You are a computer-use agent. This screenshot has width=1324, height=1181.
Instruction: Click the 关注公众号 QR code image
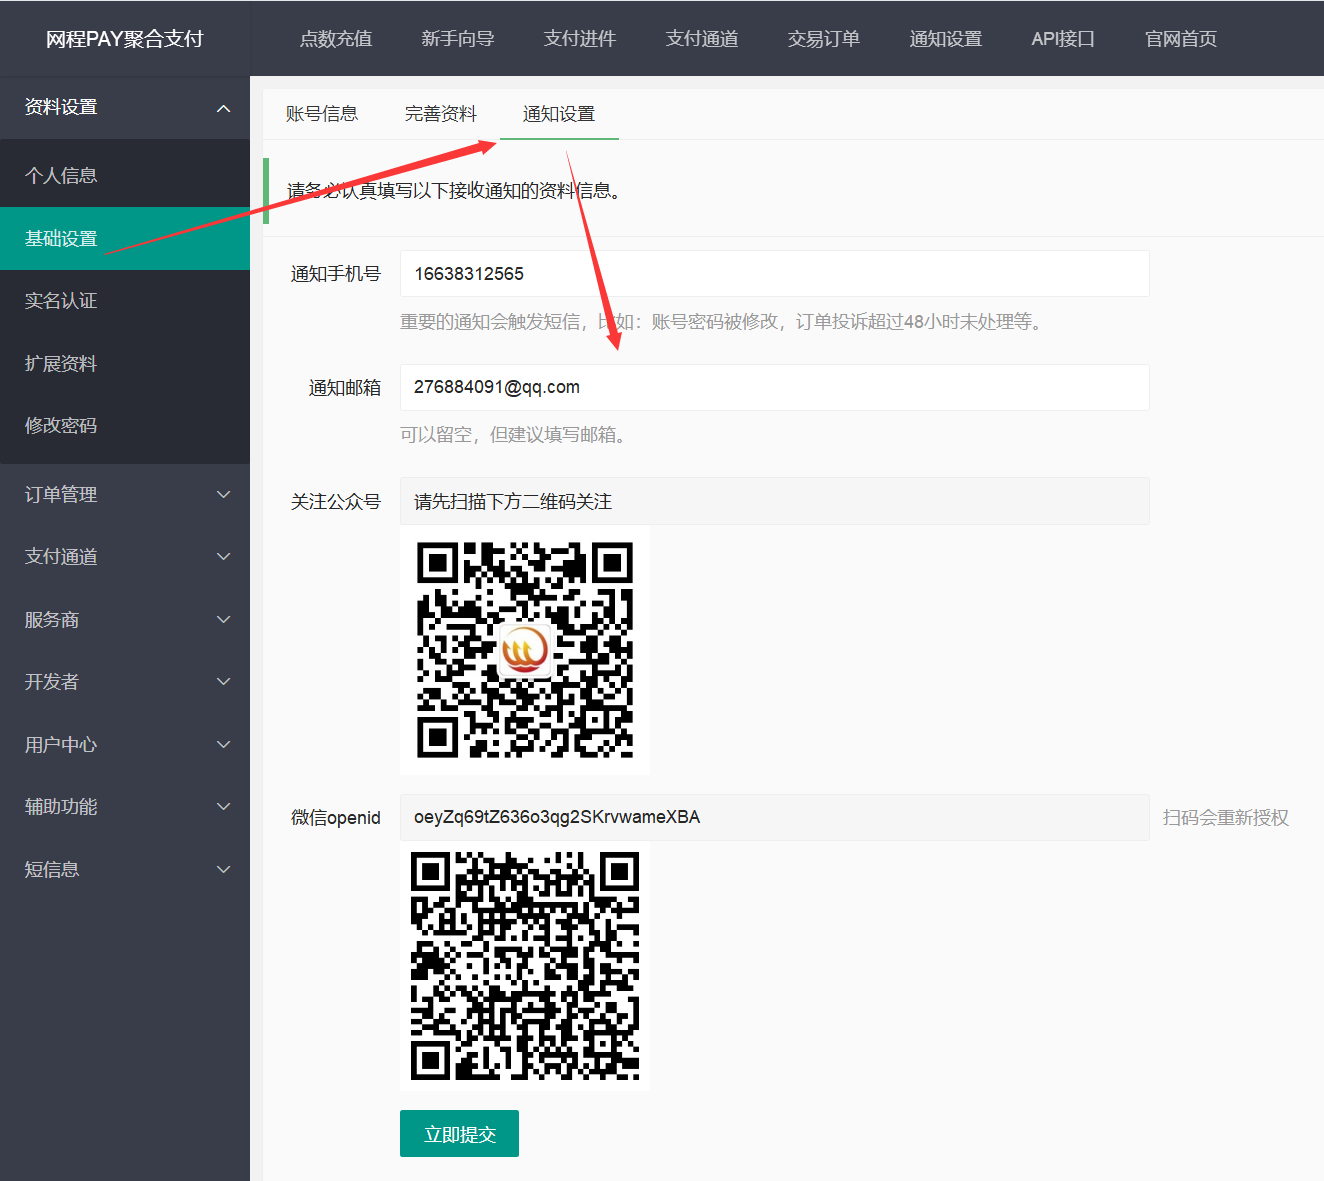[x=524, y=650]
